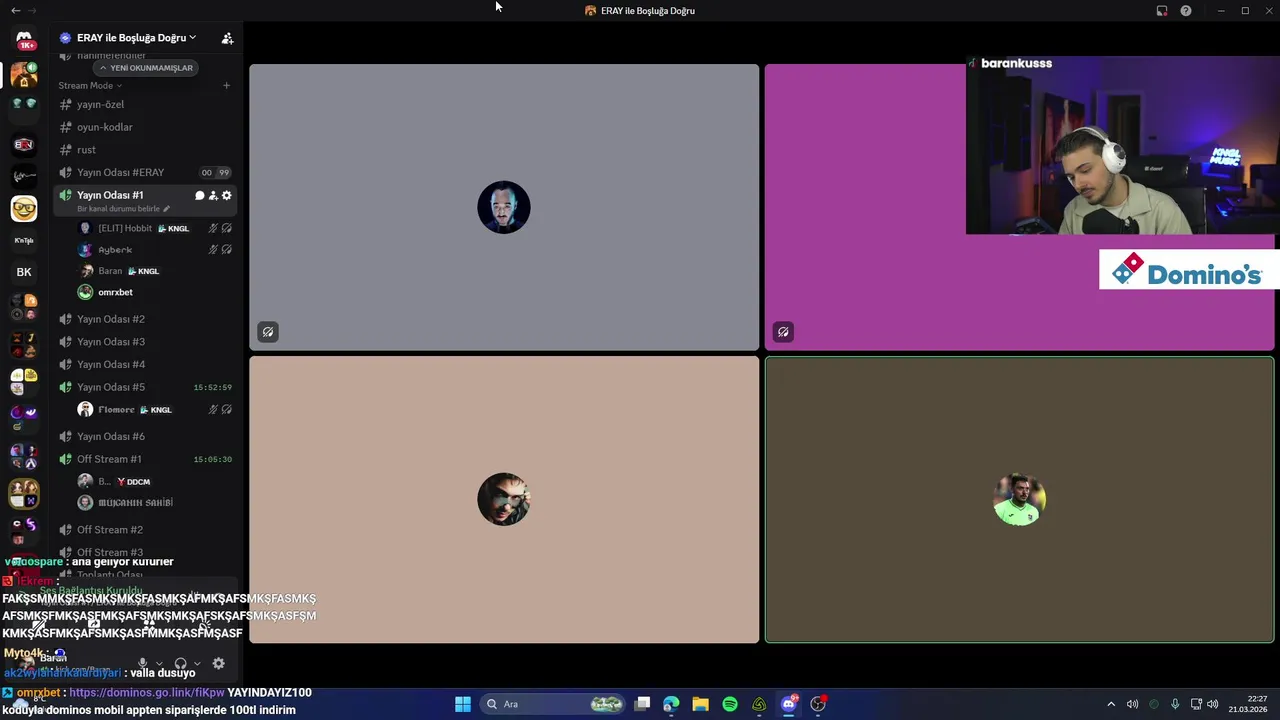Click create invite icon on Yayın Odası #1
The width and height of the screenshot is (1280, 720).
tap(213, 195)
